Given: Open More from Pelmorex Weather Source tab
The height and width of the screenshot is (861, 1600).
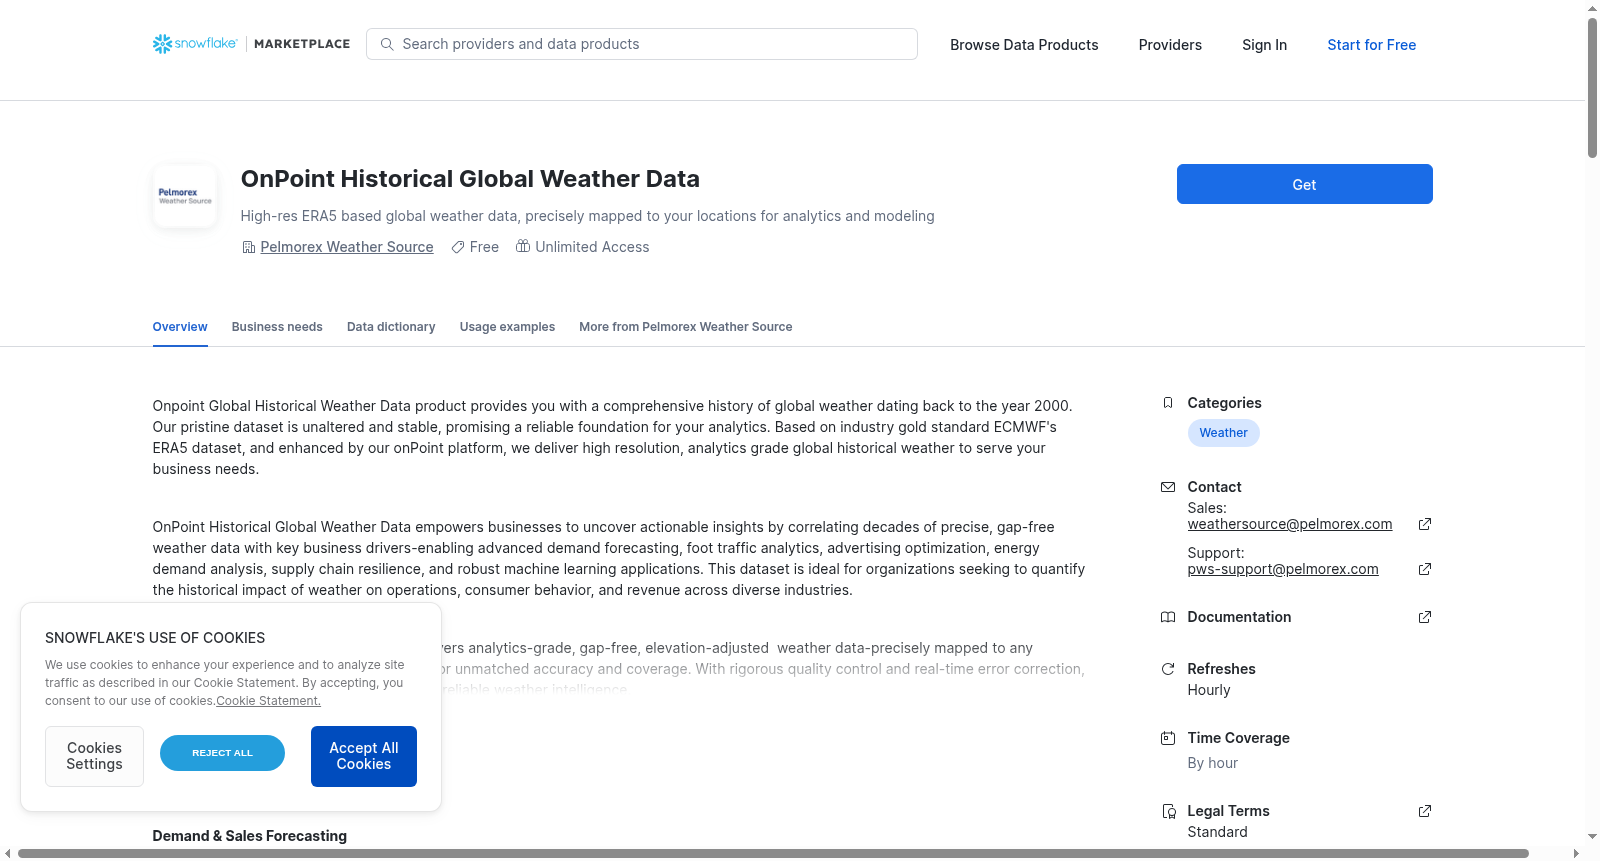Looking at the screenshot, I should coord(686,327).
